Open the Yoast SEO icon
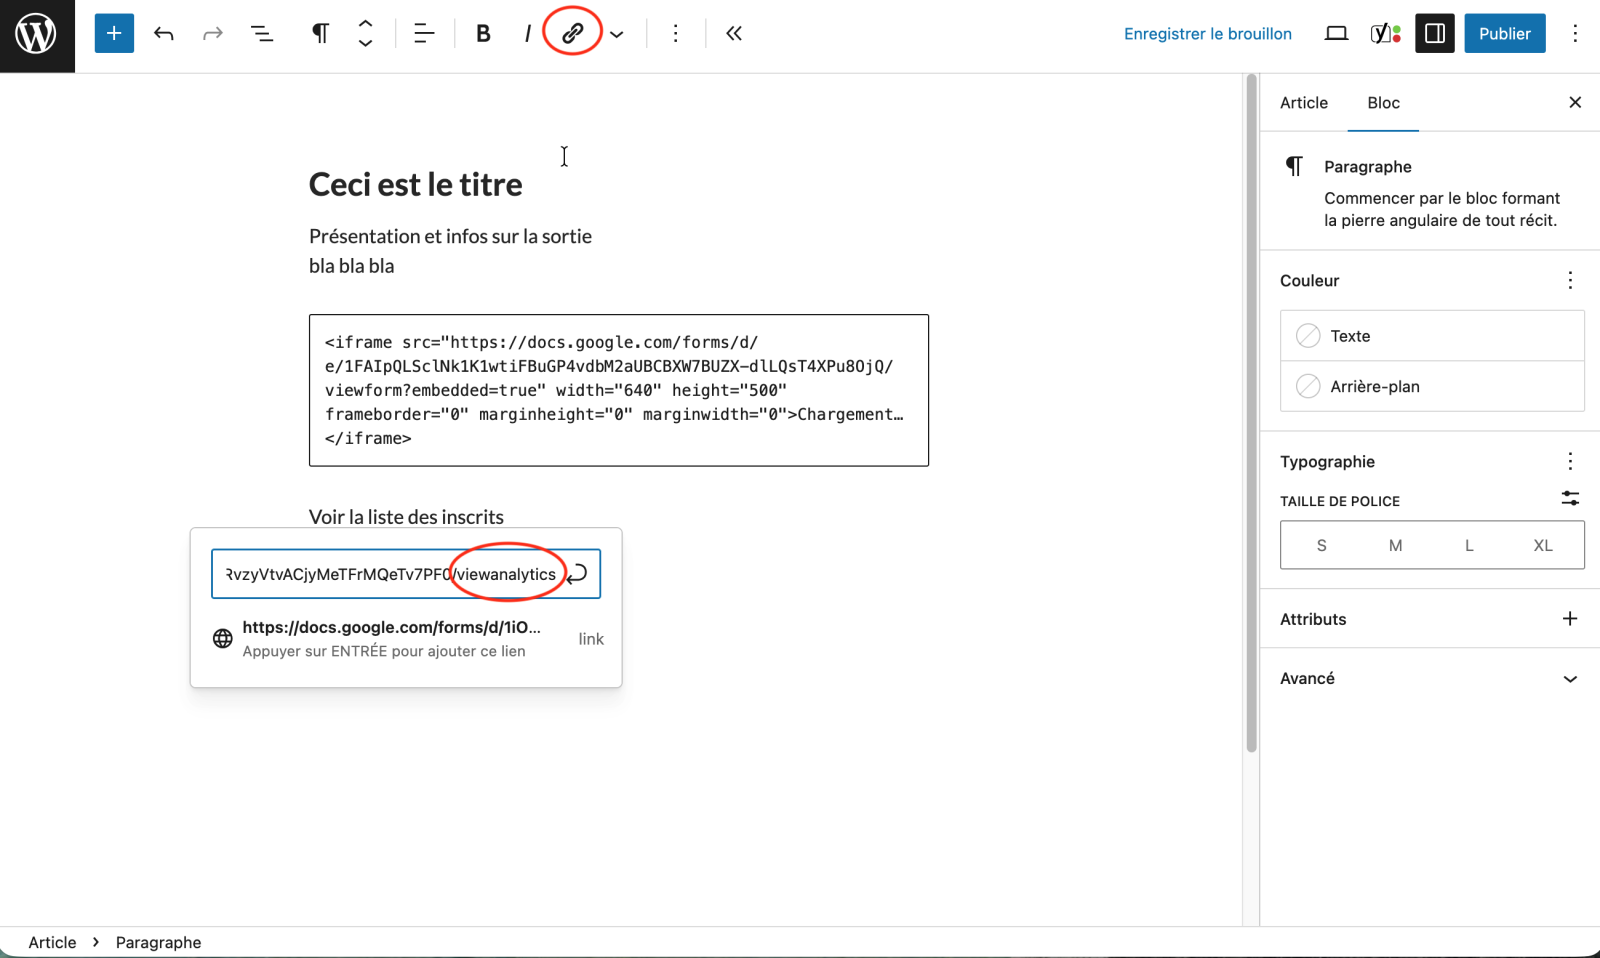The height and width of the screenshot is (958, 1600). (x=1385, y=34)
